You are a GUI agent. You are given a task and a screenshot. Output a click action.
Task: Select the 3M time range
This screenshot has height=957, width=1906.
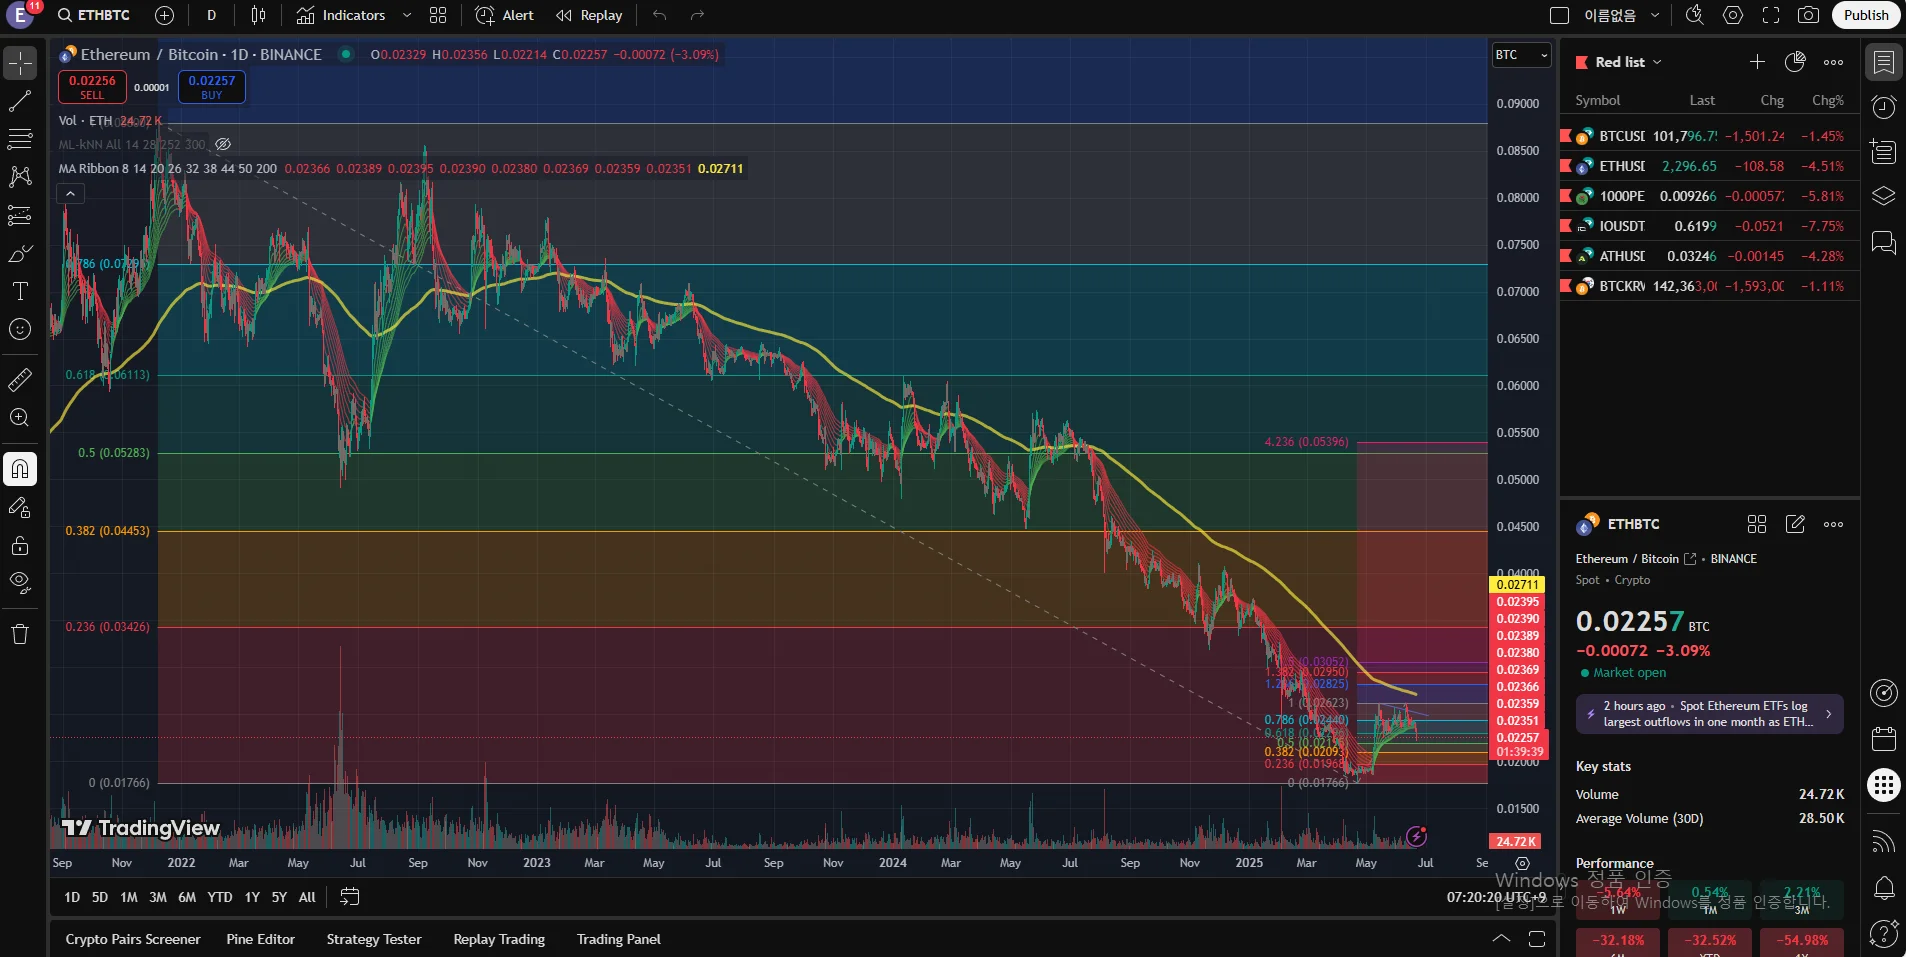(x=158, y=897)
